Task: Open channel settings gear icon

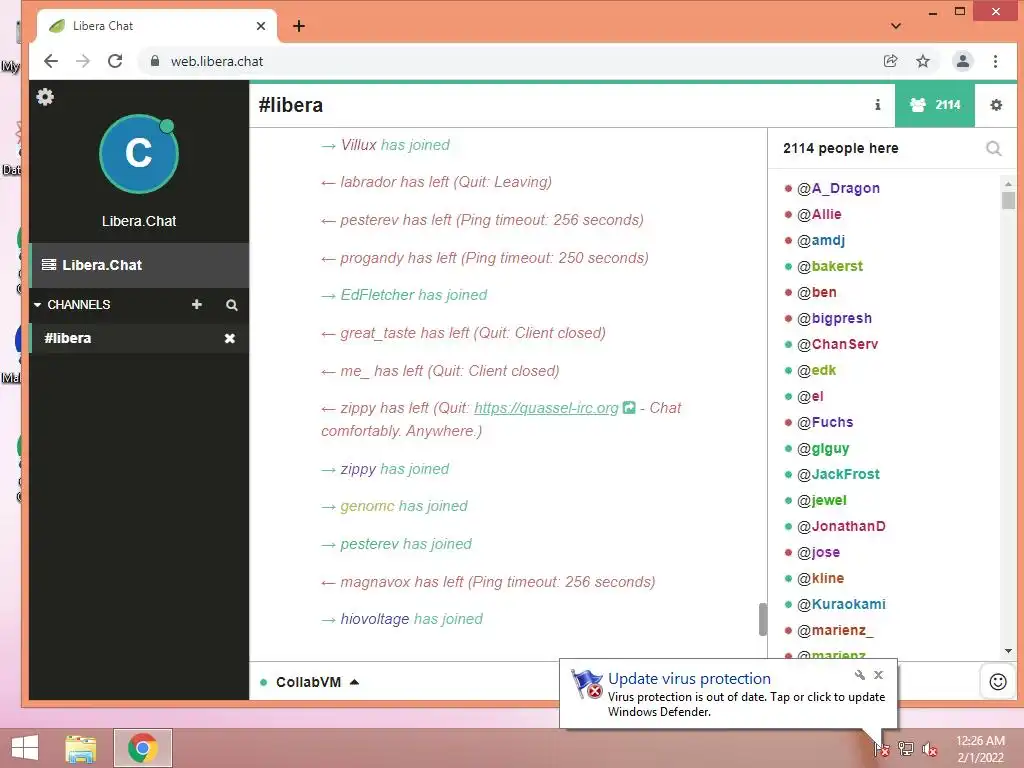Action: 996,104
